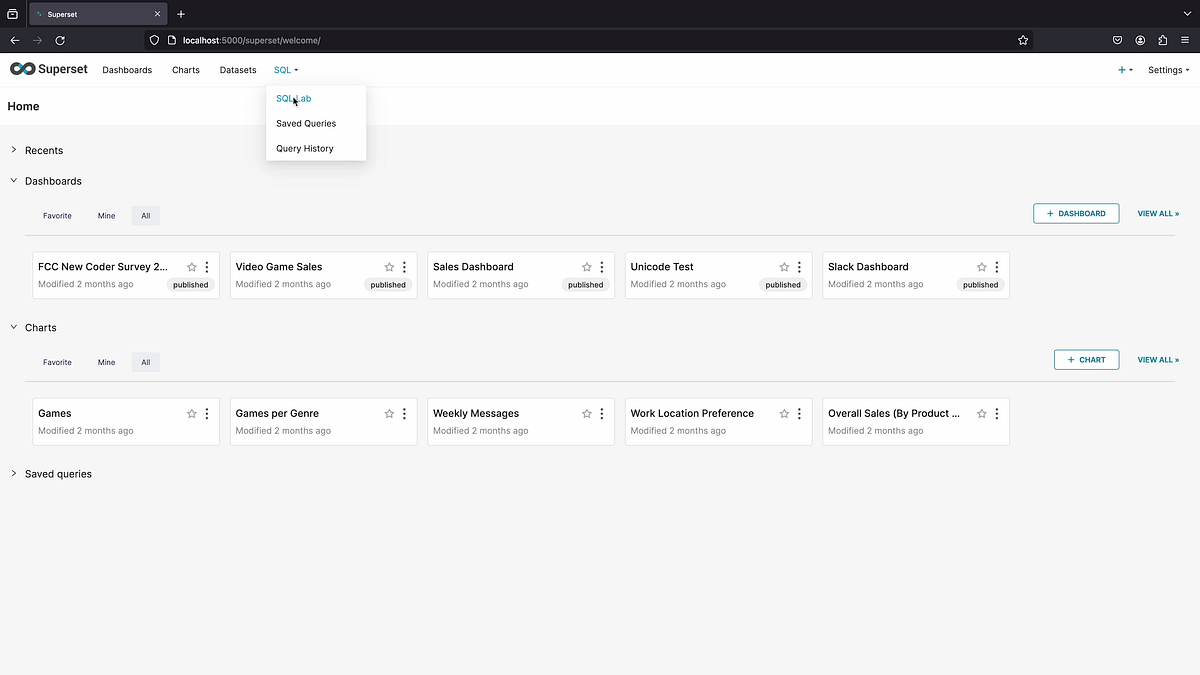Open VIEW ALL for Charts

(1157, 360)
